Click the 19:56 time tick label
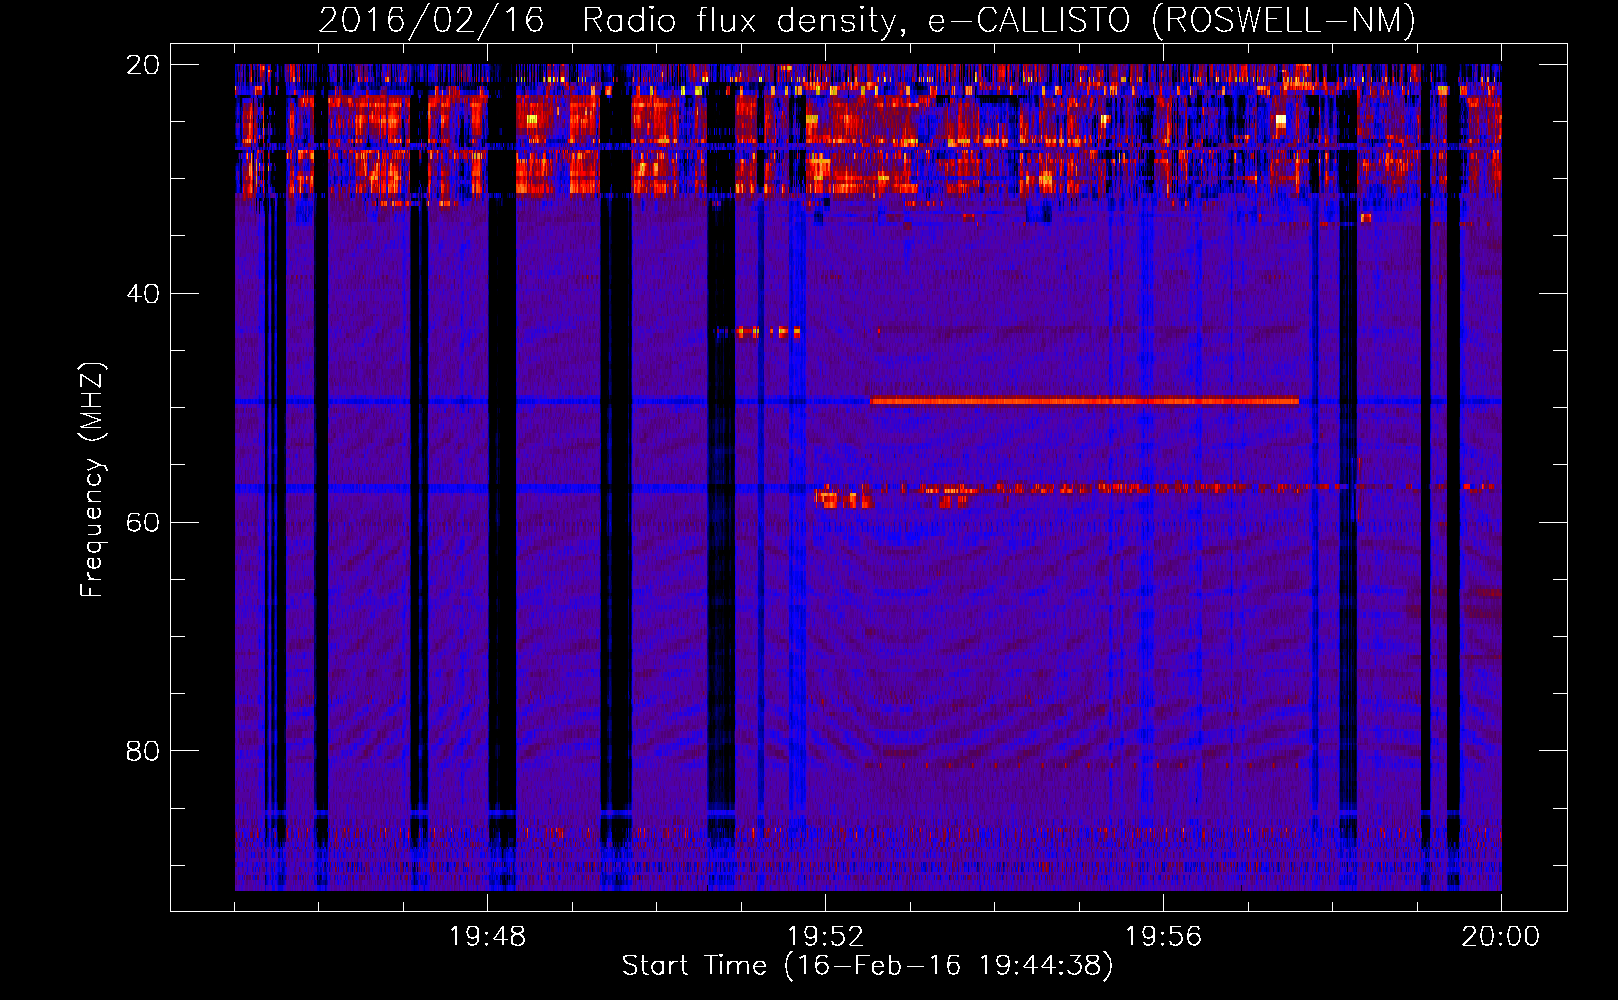 click(x=1163, y=937)
